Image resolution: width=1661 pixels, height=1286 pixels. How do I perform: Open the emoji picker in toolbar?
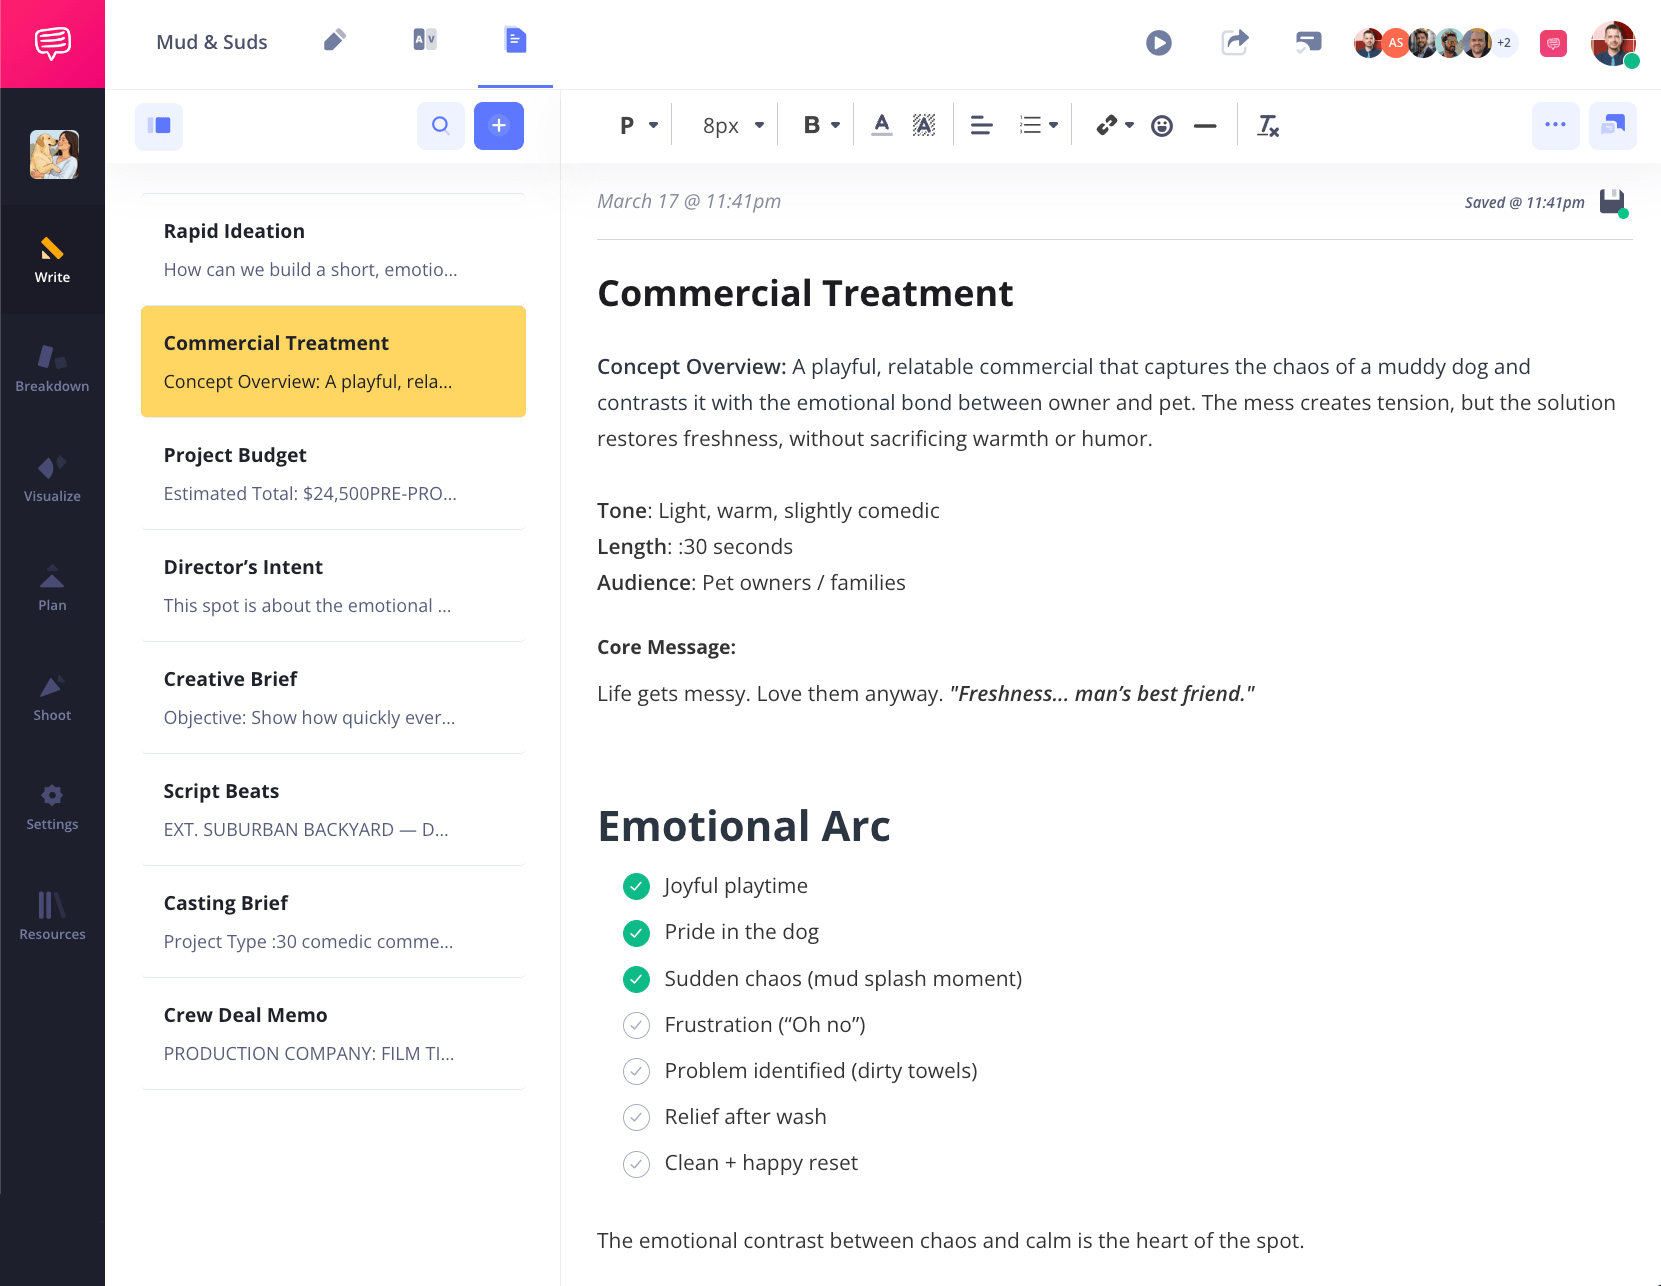pyautogui.click(x=1161, y=126)
